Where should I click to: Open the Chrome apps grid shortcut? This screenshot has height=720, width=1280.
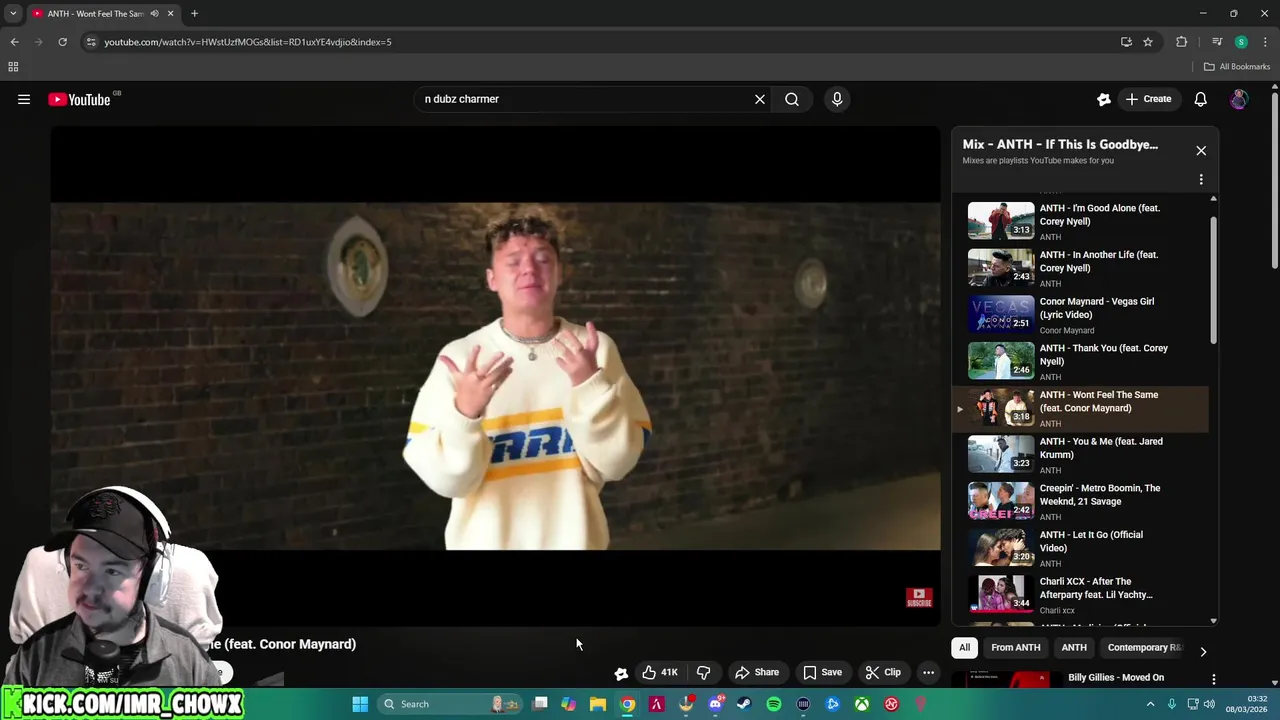coord(13,67)
